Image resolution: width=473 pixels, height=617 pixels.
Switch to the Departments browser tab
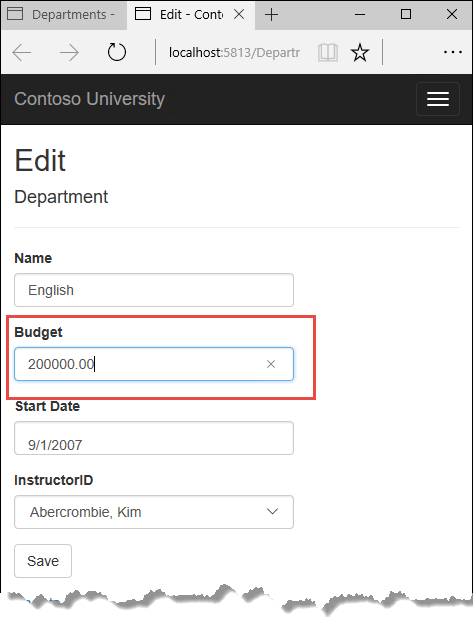pyautogui.click(x=64, y=15)
